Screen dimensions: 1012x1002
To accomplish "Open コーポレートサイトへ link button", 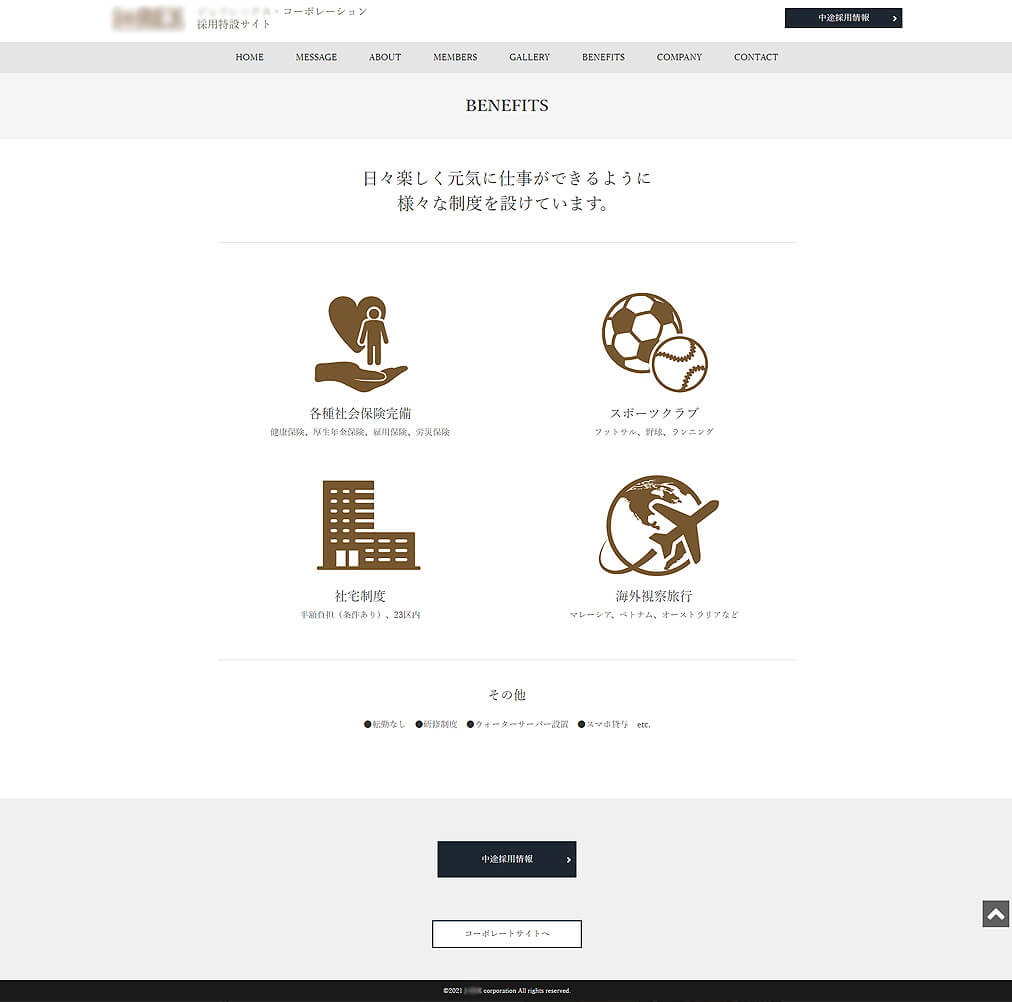I will coord(506,934).
